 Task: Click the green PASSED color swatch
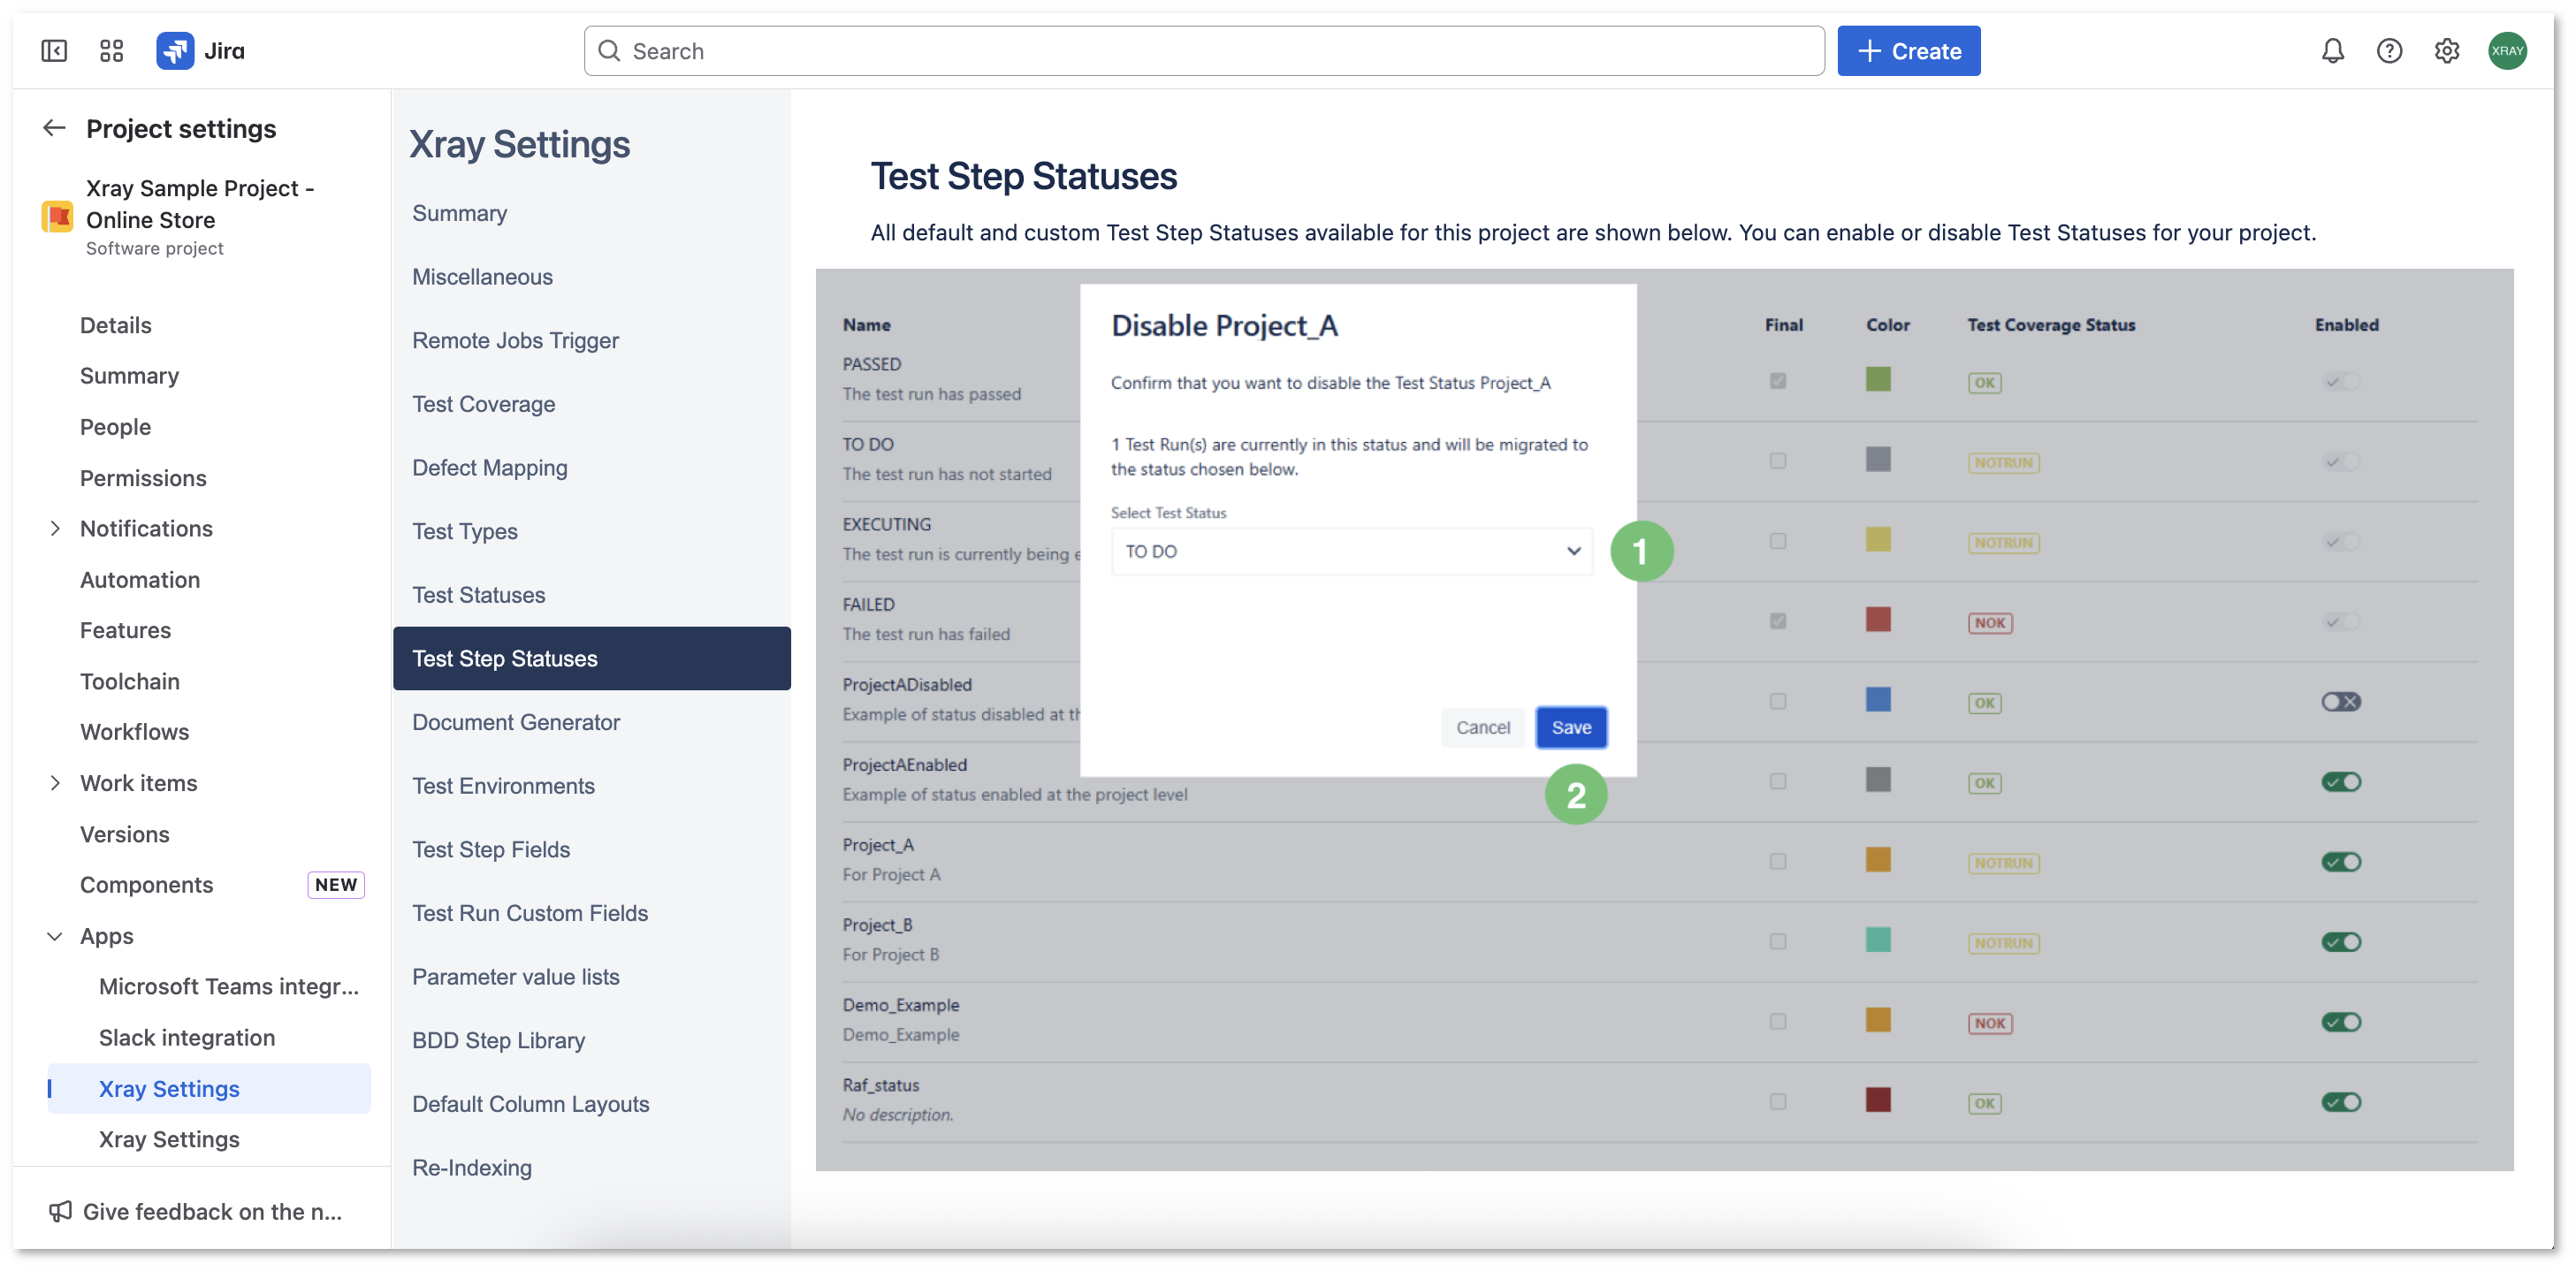(x=1877, y=379)
